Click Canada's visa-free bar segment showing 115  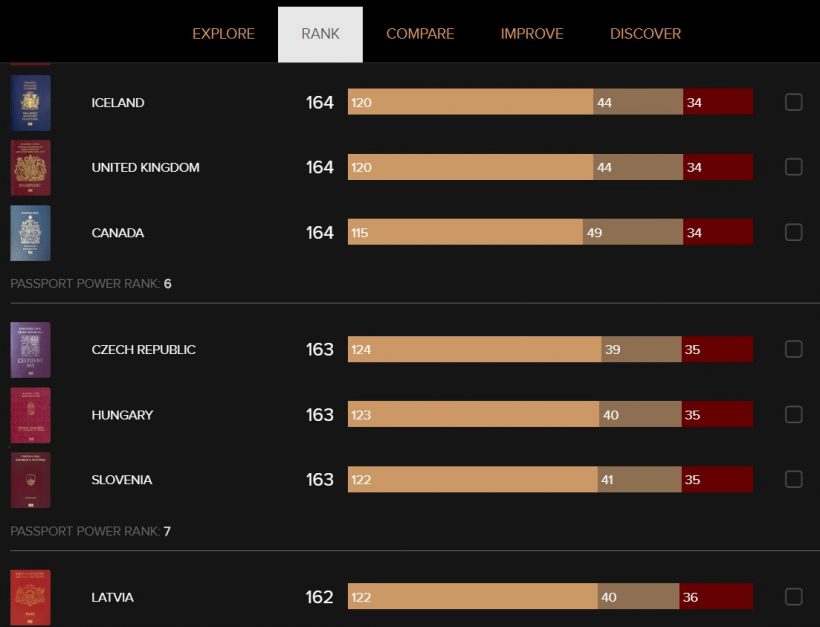(x=465, y=232)
